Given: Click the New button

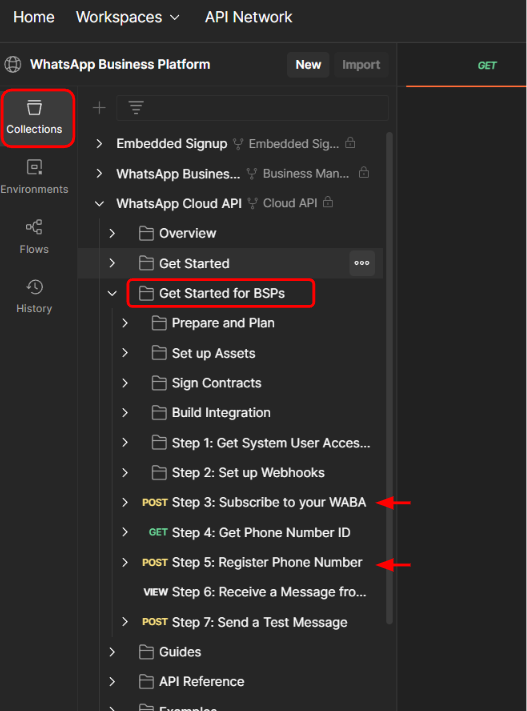Looking at the screenshot, I should pyautogui.click(x=308, y=65).
